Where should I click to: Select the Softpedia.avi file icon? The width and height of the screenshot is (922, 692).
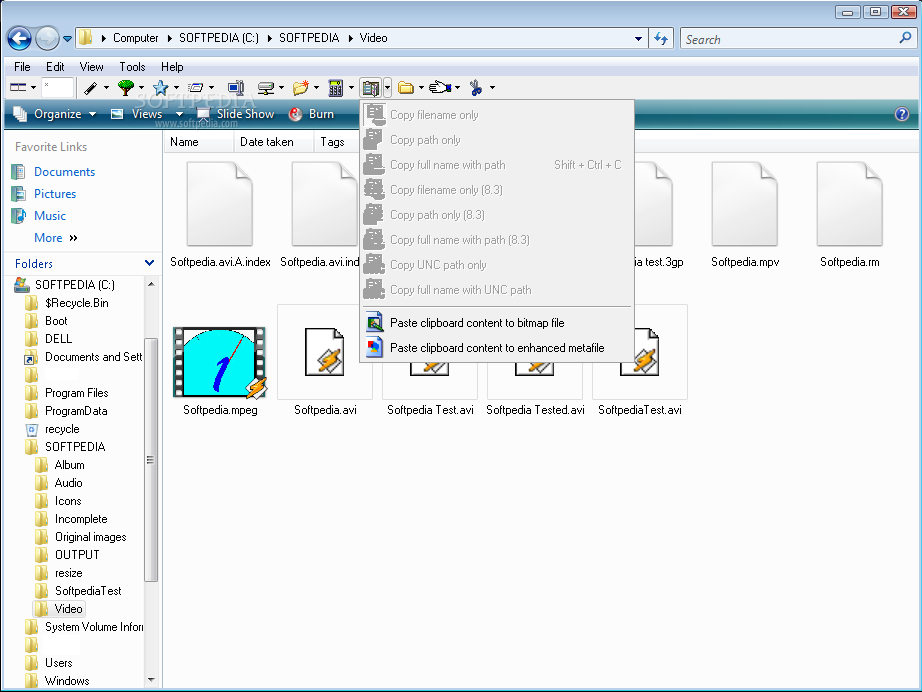[325, 353]
